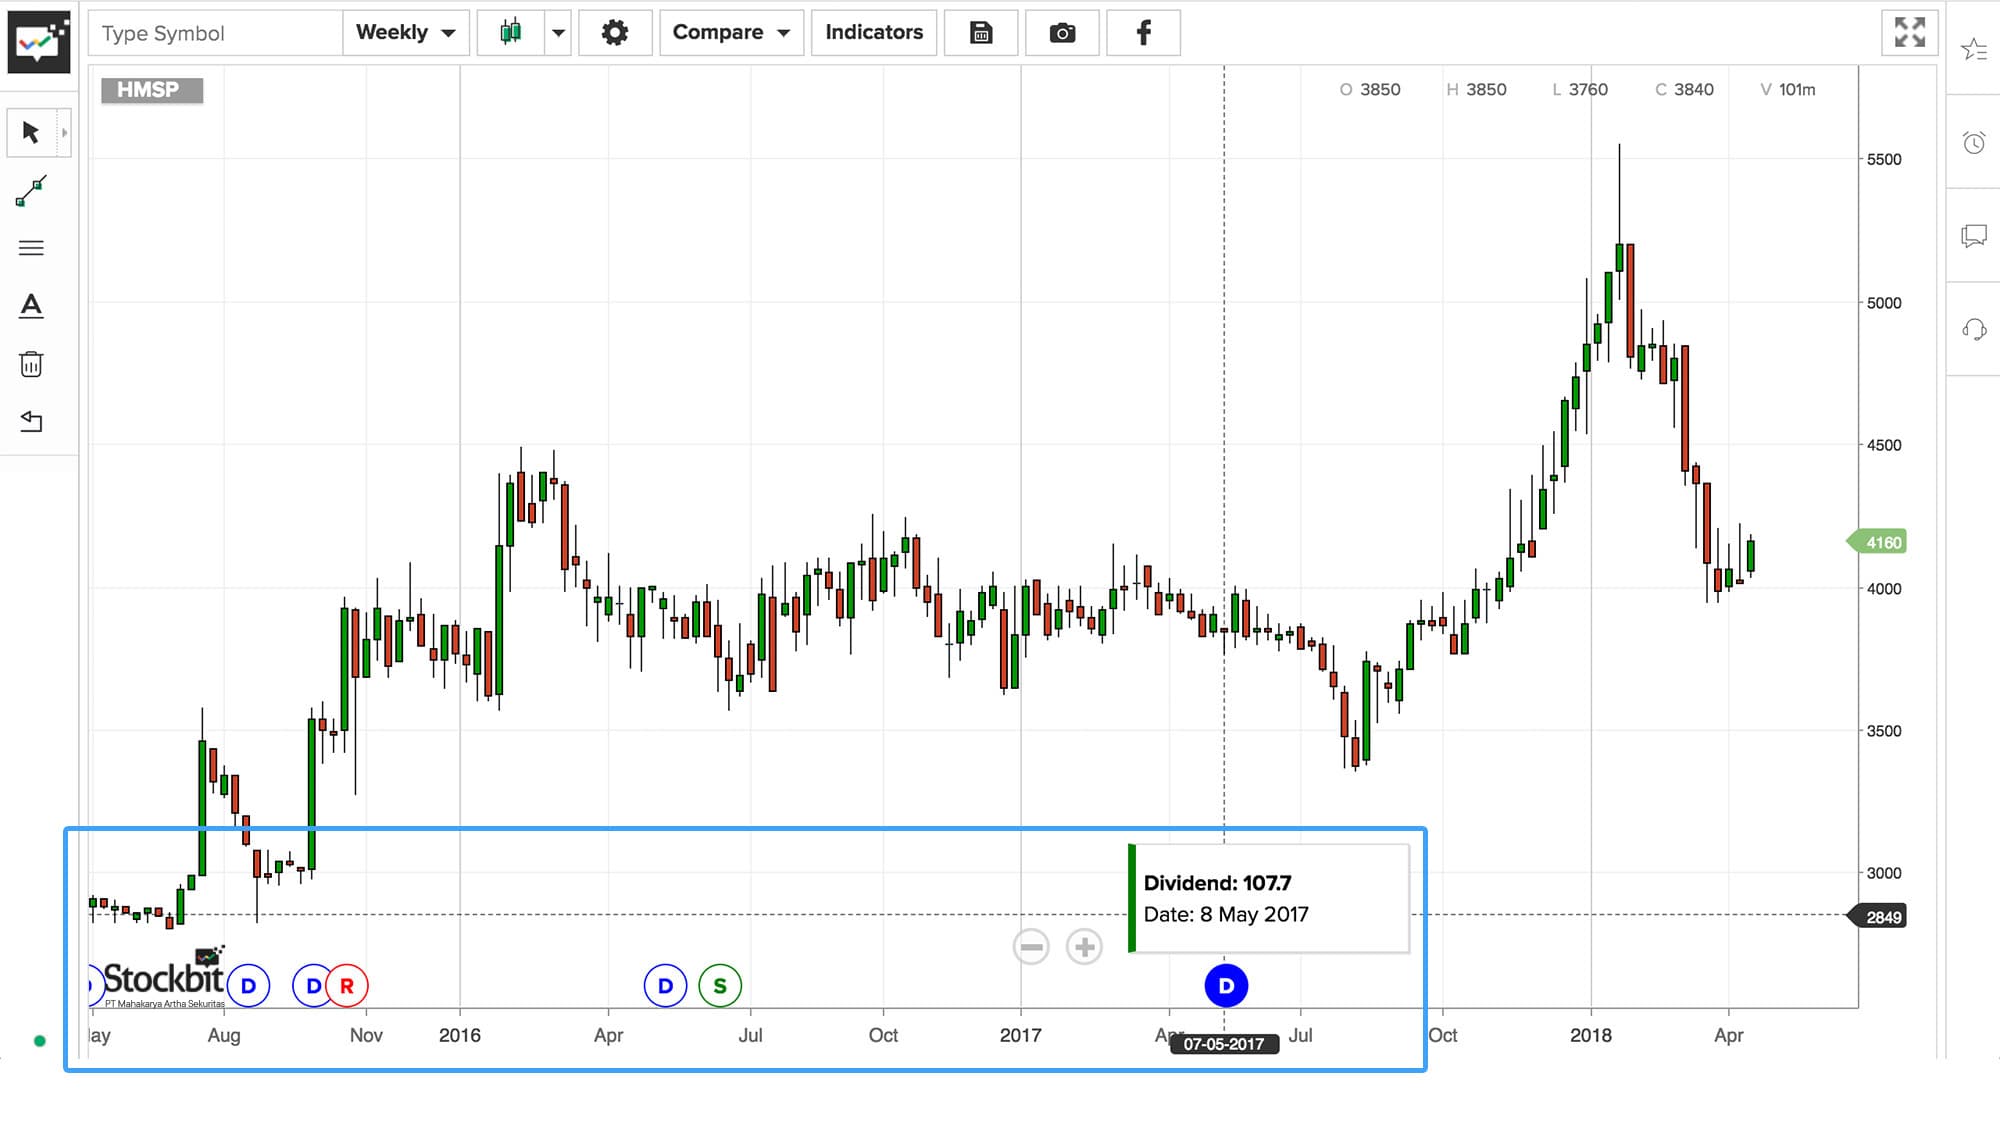Save the chart with floppy disk icon

click(x=981, y=33)
